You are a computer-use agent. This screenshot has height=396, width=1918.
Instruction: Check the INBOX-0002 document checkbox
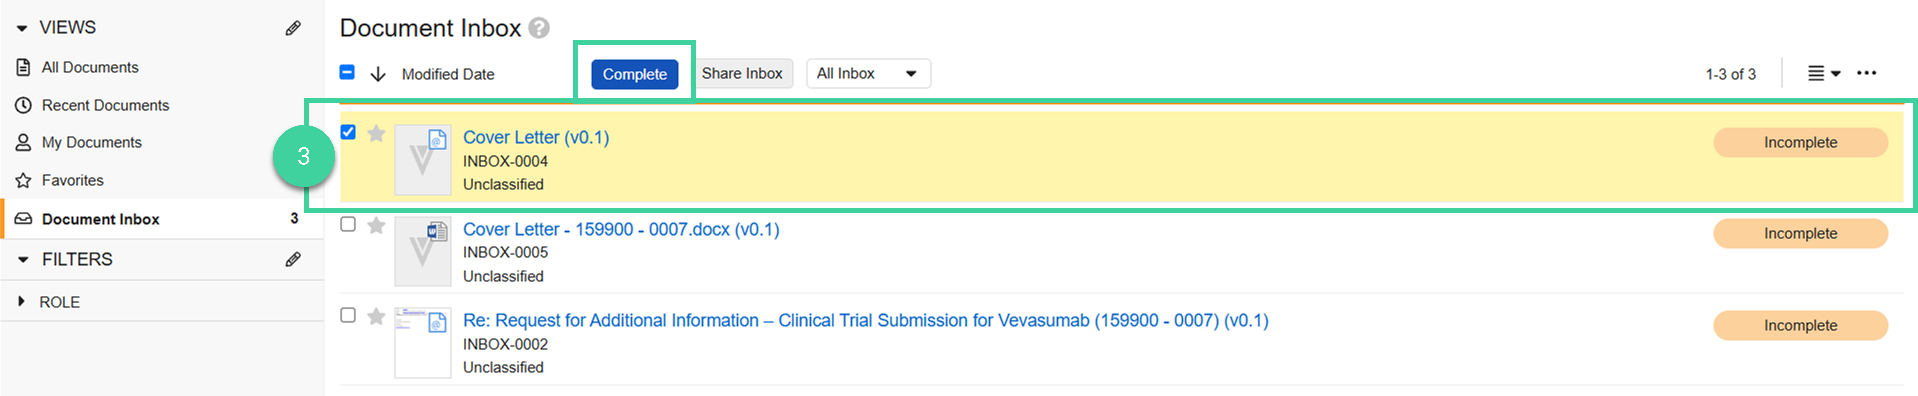click(x=348, y=315)
